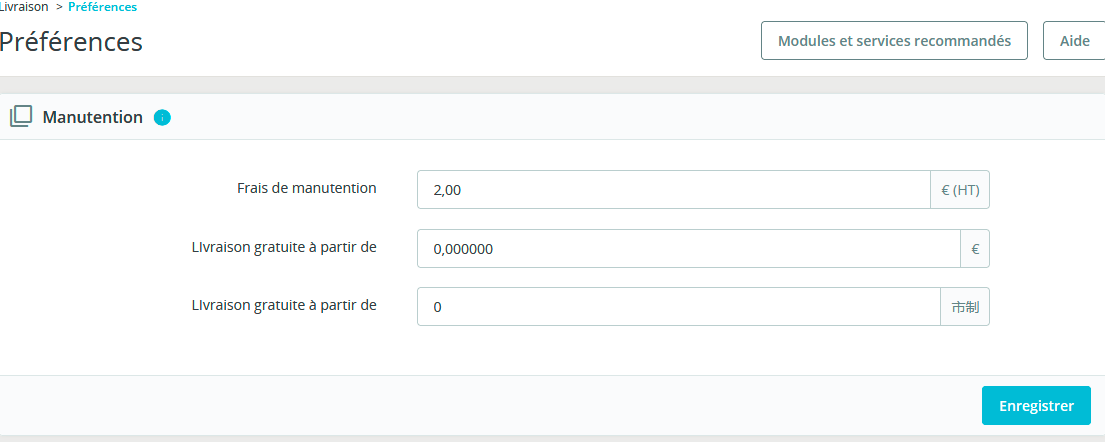The image size is (1105, 442).
Task: Click the Livraison gratuite label beside the 市制 field
Action: tap(284, 305)
